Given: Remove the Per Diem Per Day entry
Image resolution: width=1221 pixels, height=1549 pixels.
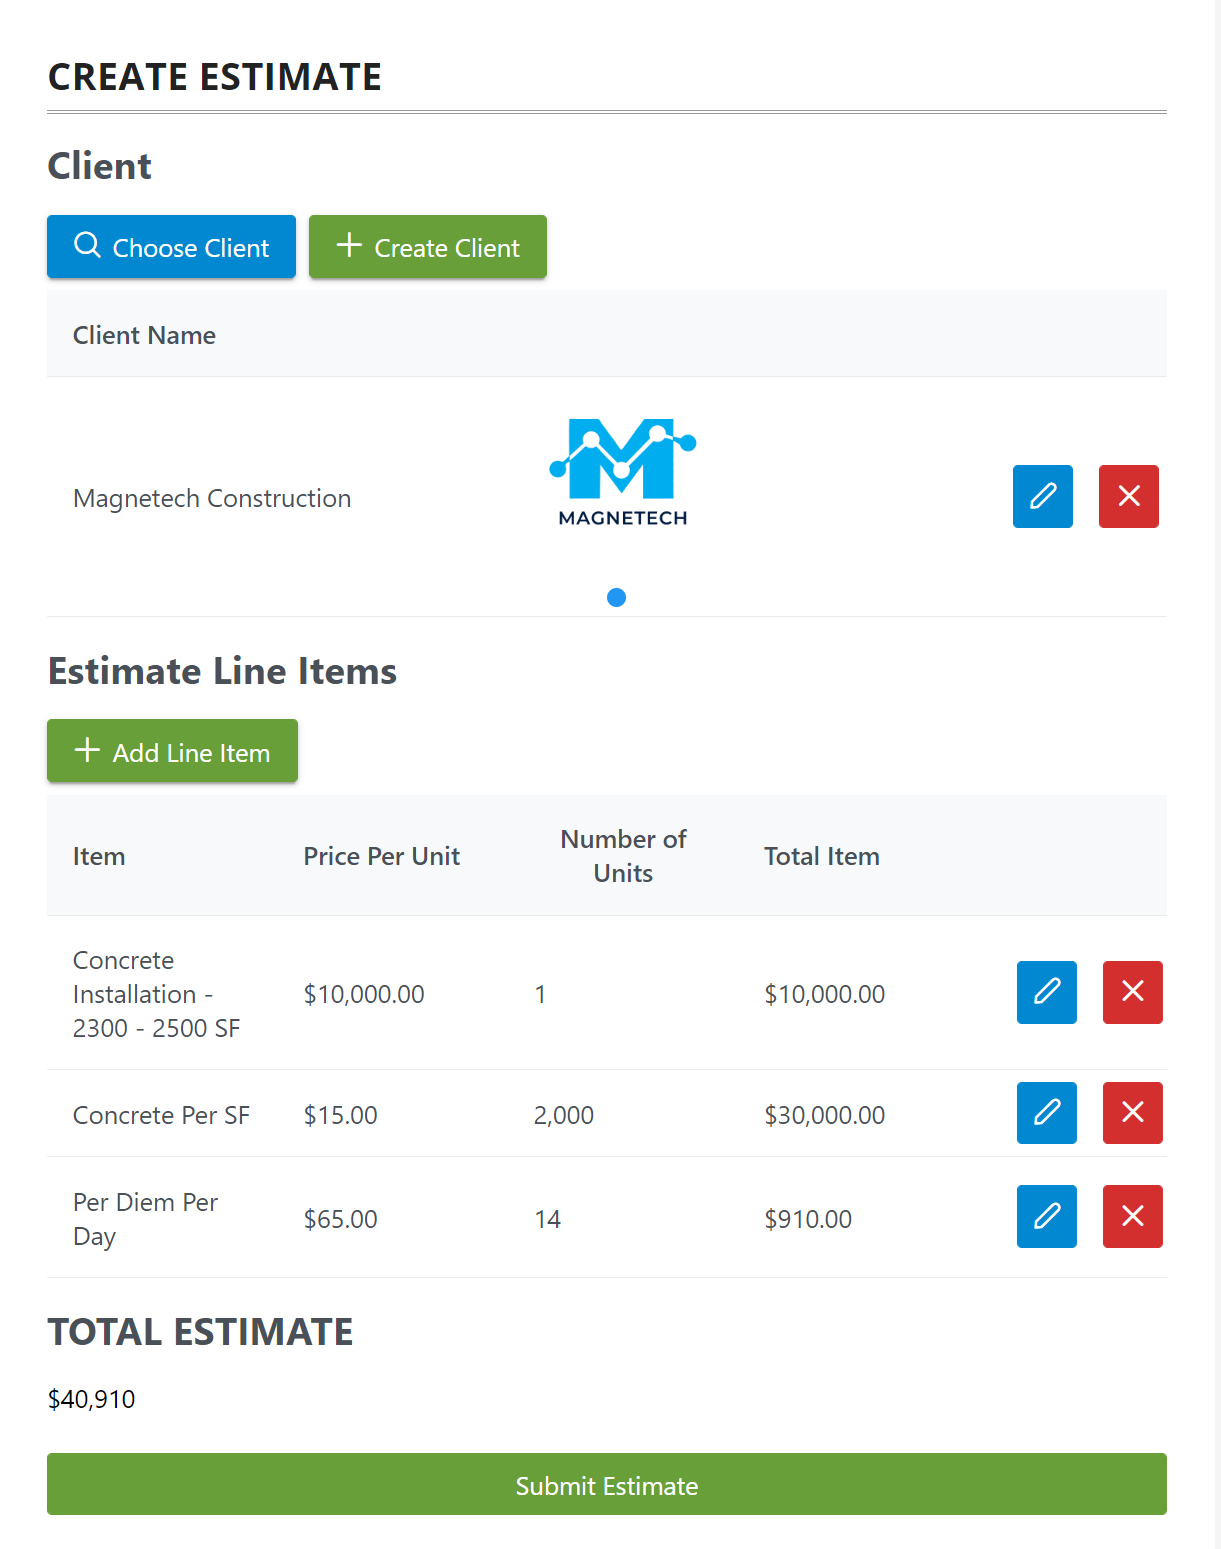Looking at the screenshot, I should click(1132, 1216).
